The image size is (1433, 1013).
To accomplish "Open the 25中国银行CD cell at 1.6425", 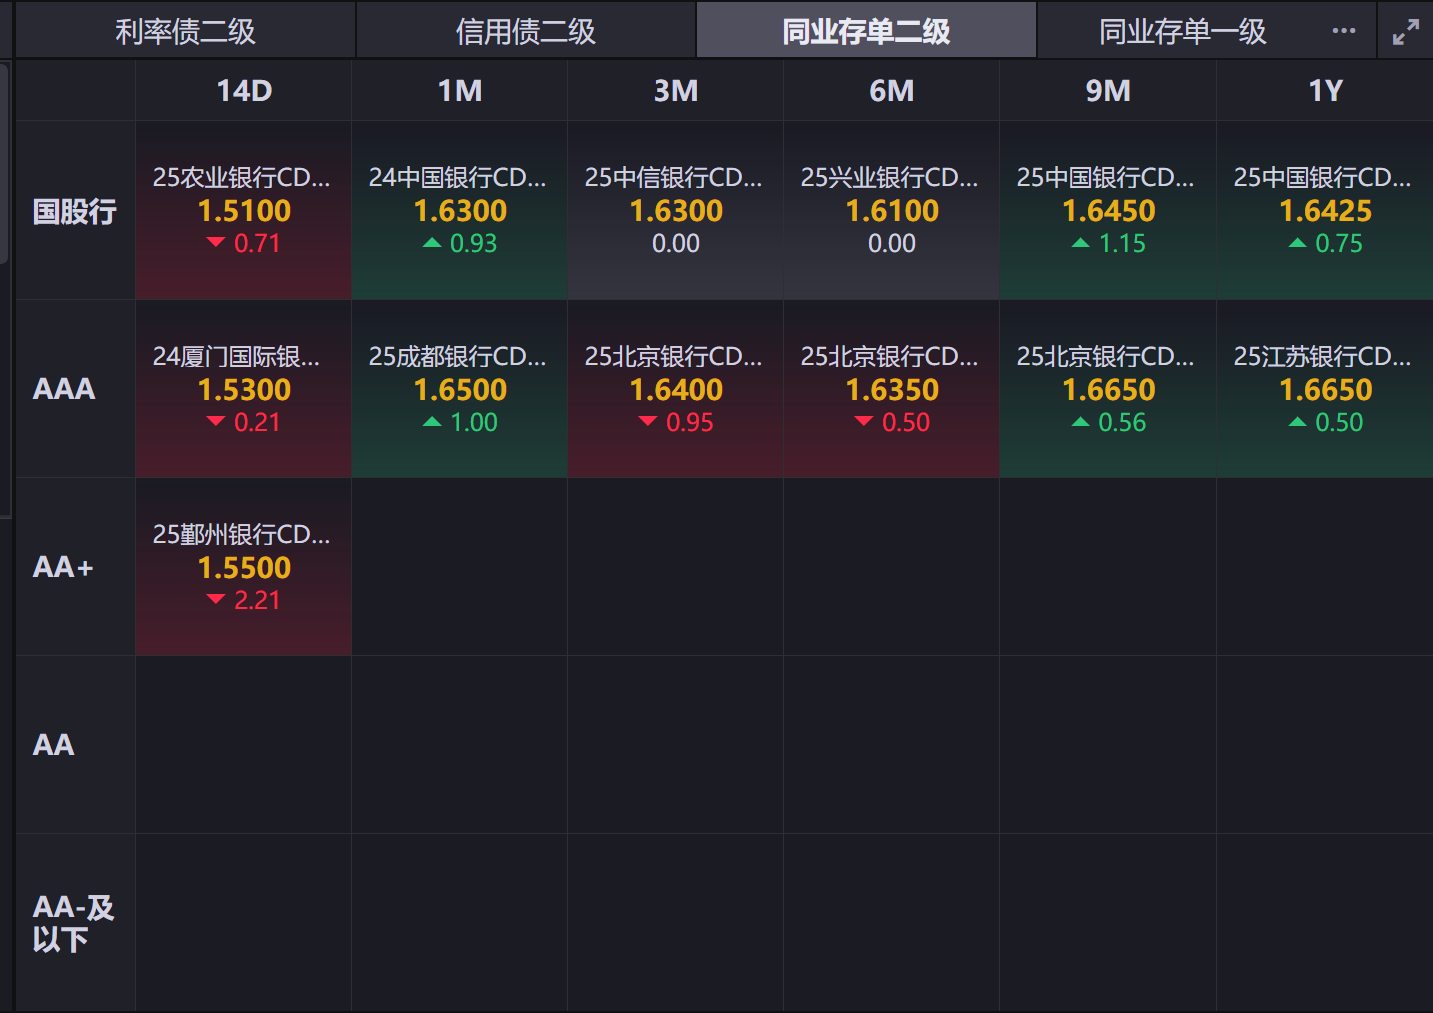I will 1325,211.
